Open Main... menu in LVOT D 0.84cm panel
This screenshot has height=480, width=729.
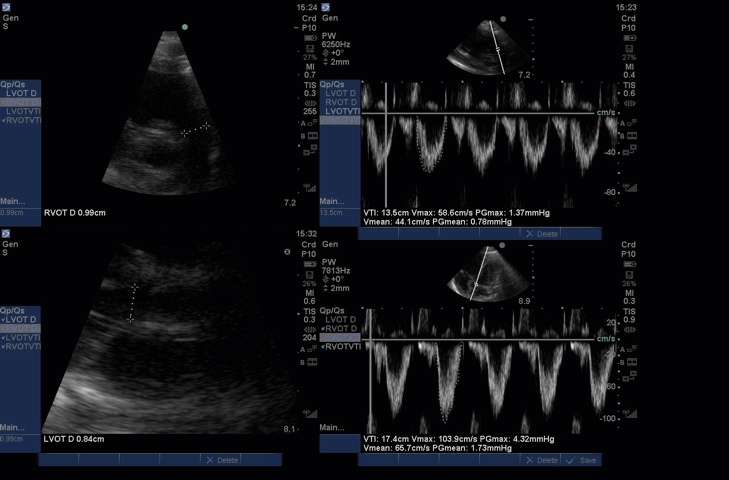[13, 427]
